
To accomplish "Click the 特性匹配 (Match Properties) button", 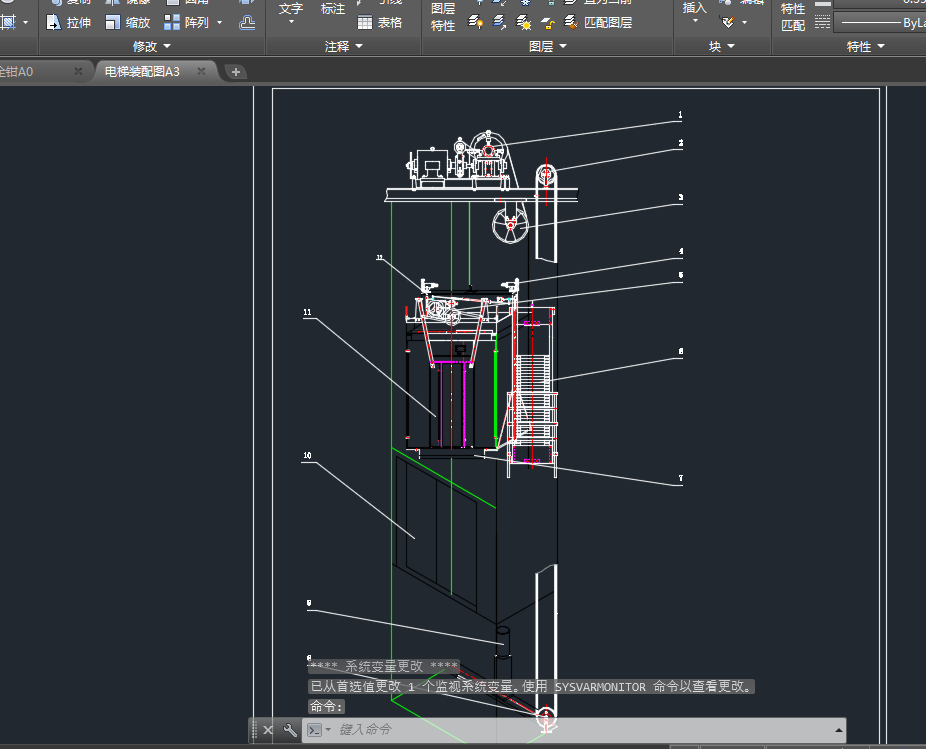I will pyautogui.click(x=793, y=16).
